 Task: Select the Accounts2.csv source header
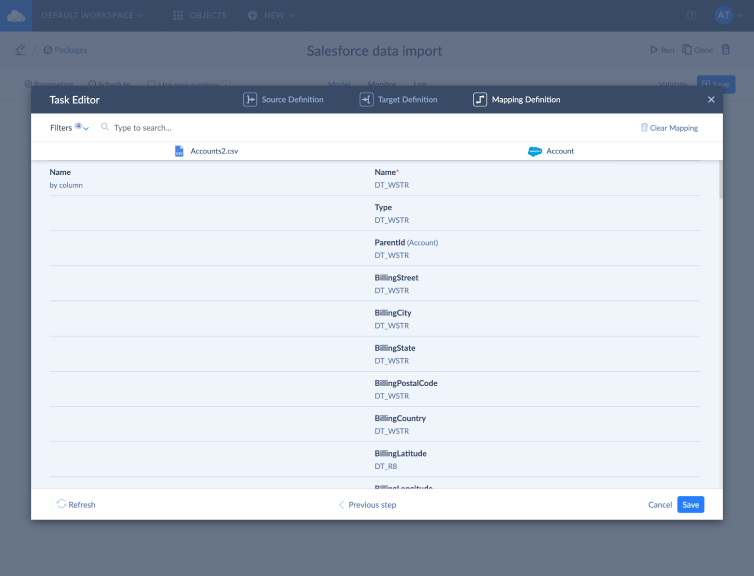pyautogui.click(x=206, y=151)
